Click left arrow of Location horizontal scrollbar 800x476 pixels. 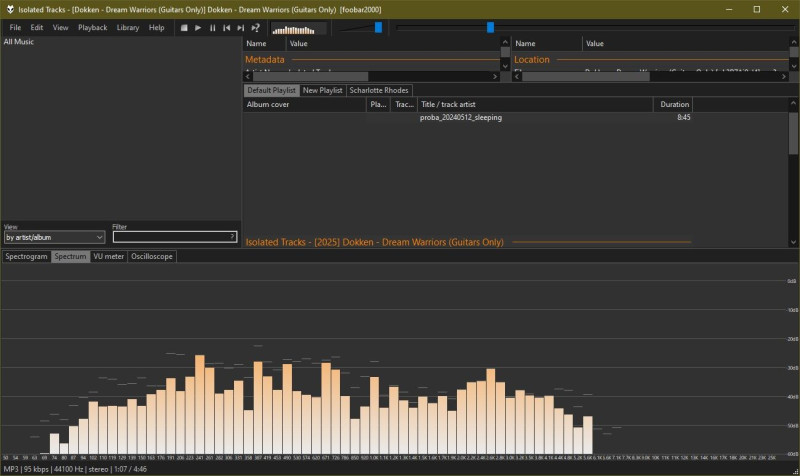517,77
